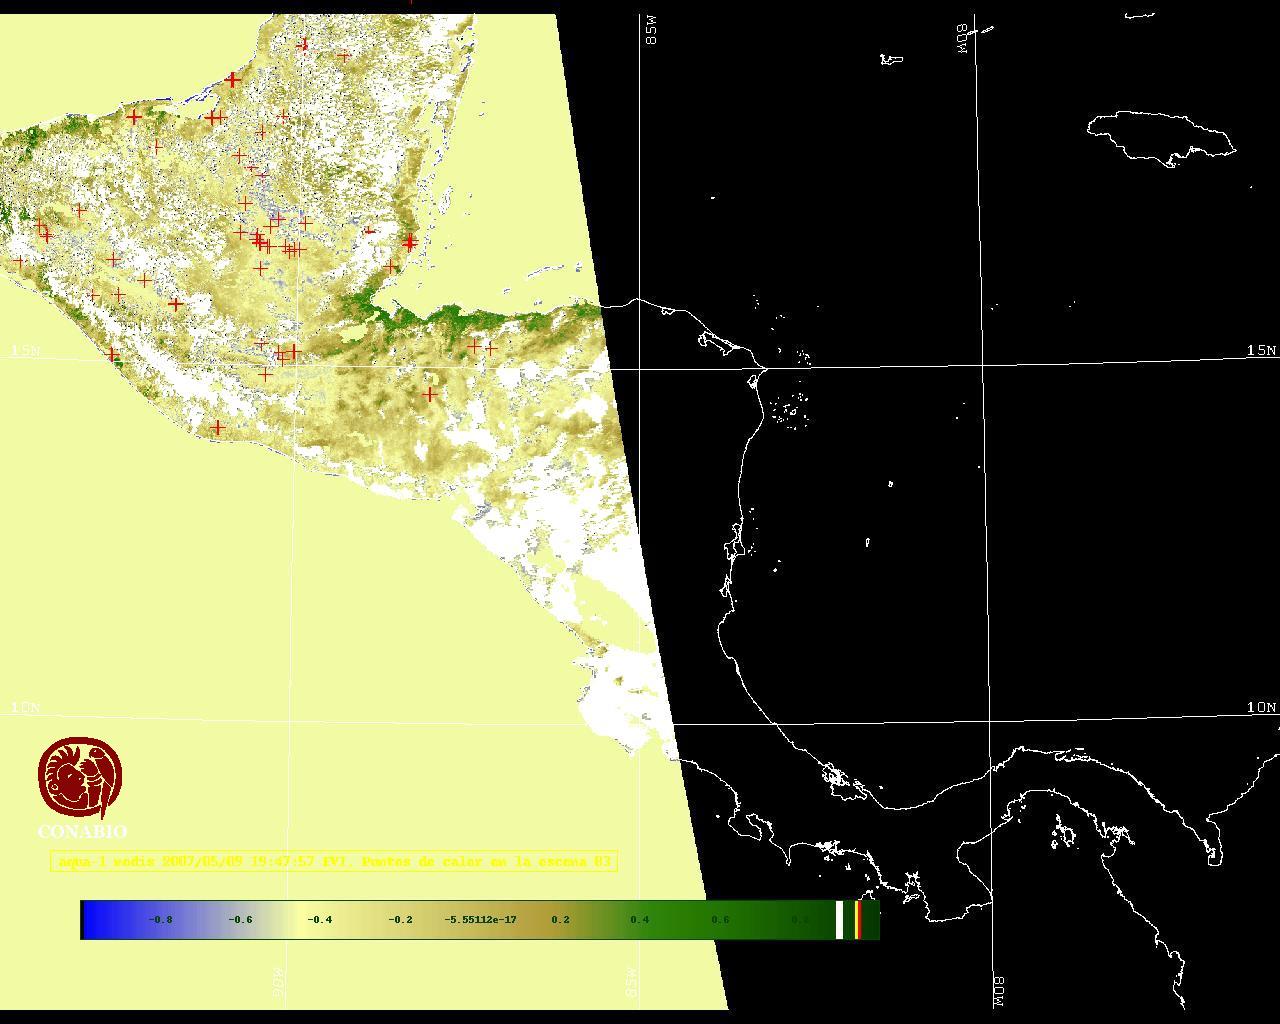Click the 0.2 value on the color scale
1280x1024 pixels.
point(560,919)
